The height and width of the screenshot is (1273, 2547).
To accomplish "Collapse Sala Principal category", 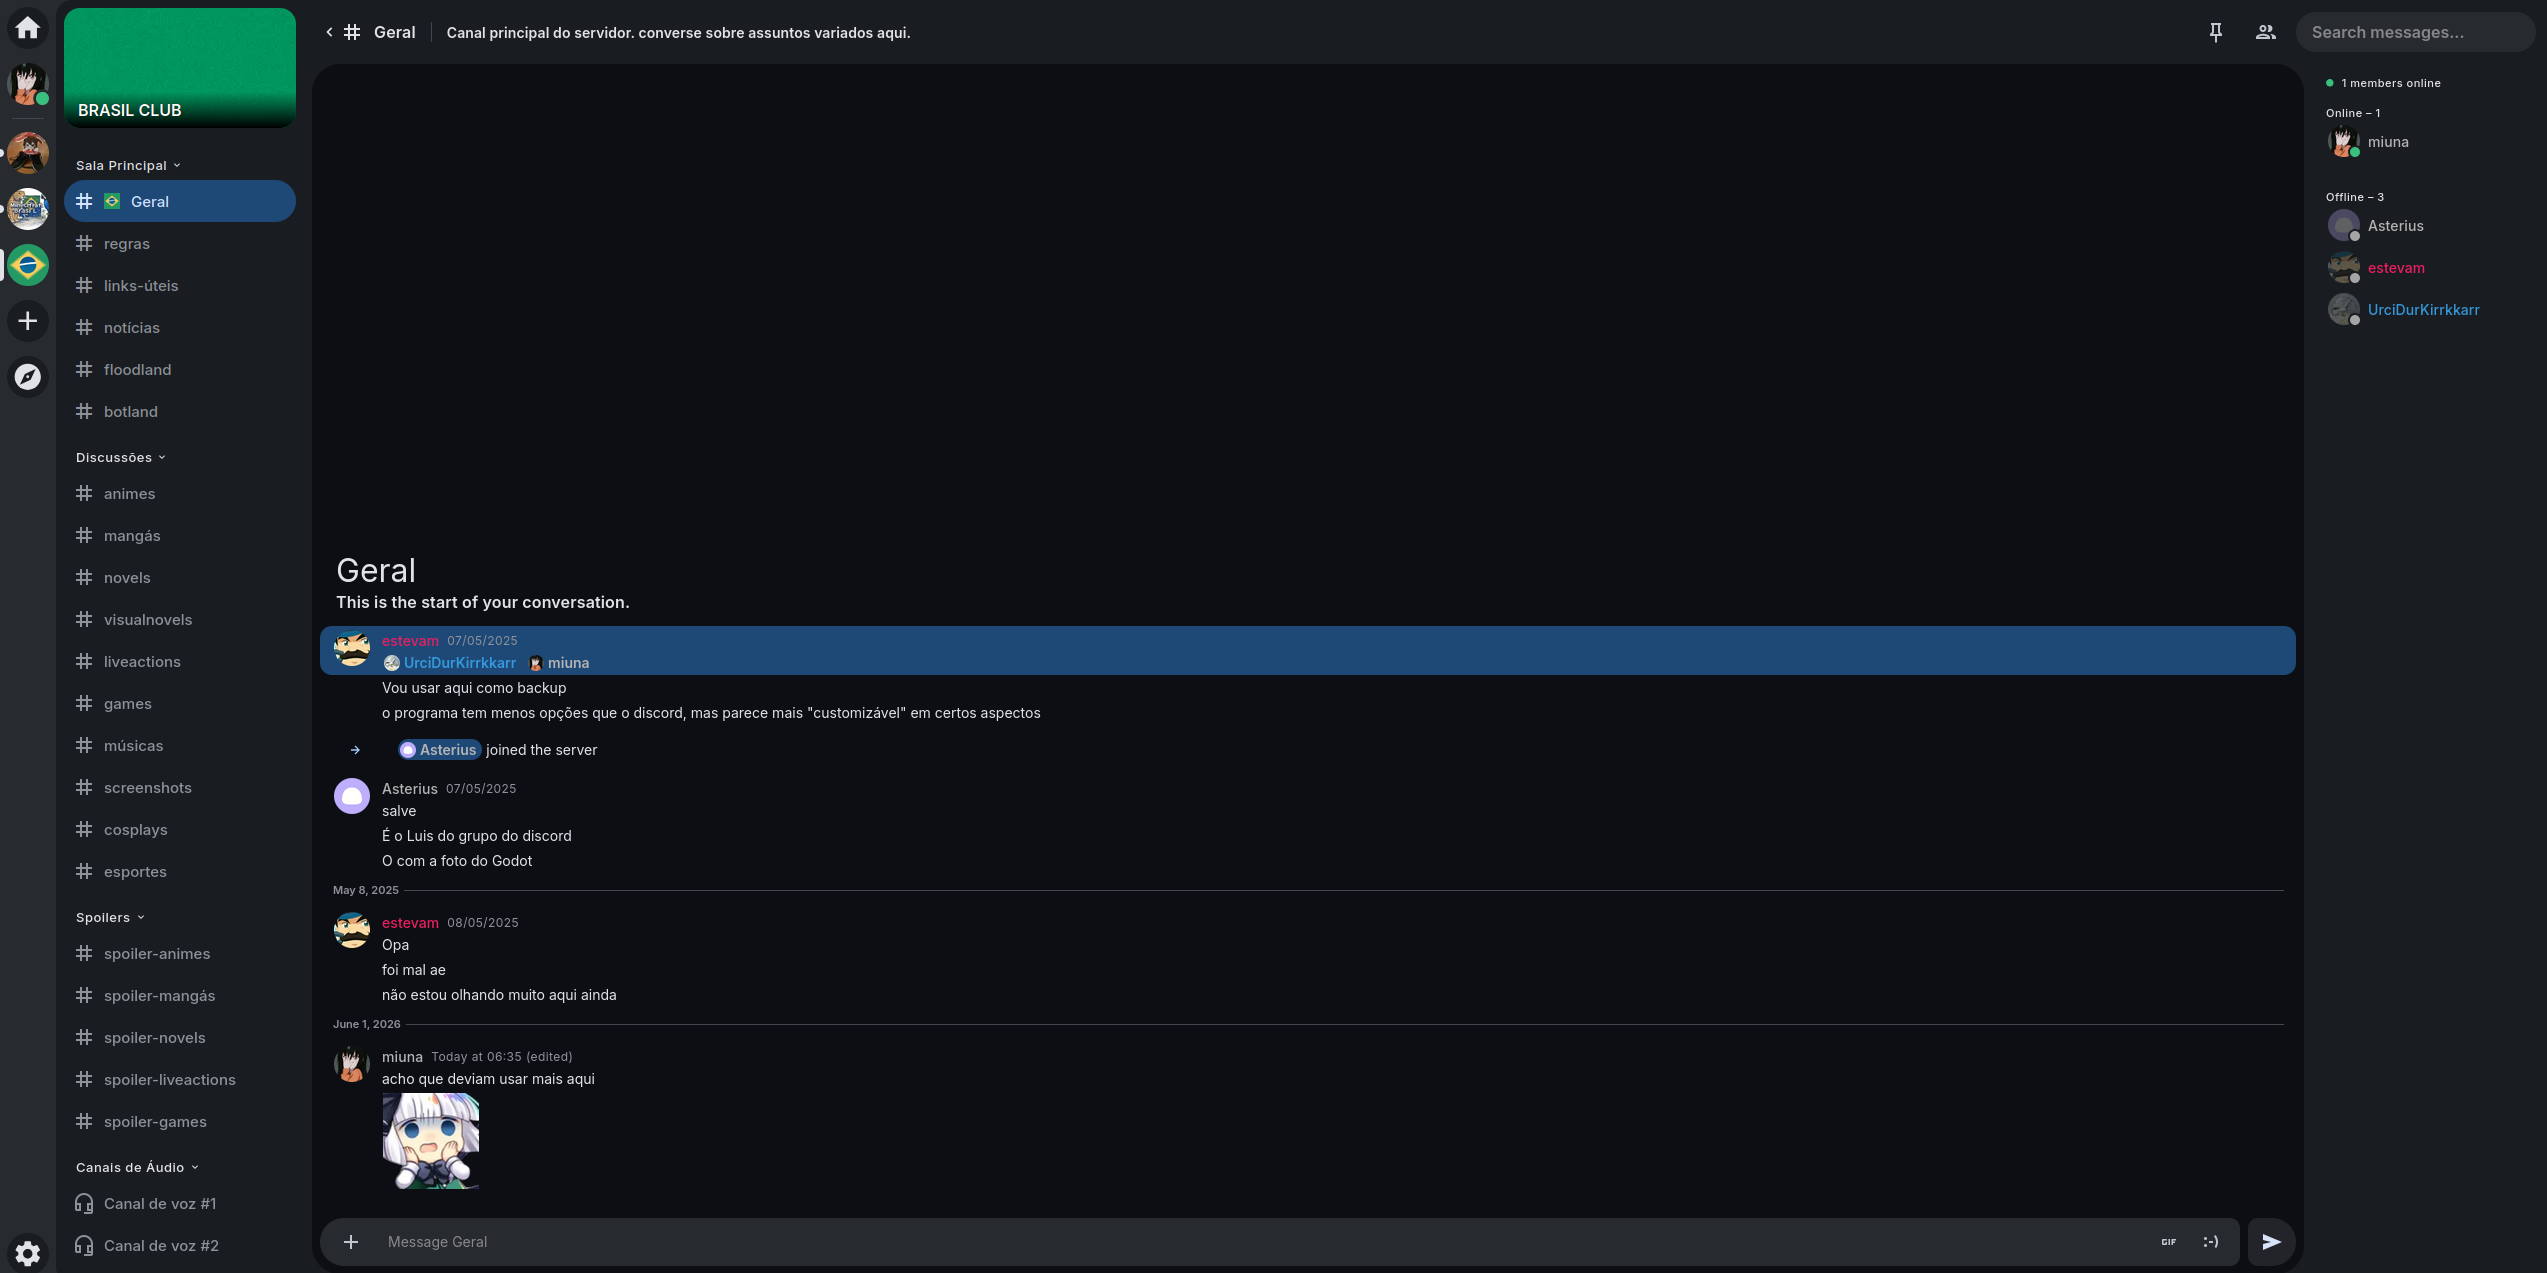I will [x=128, y=165].
